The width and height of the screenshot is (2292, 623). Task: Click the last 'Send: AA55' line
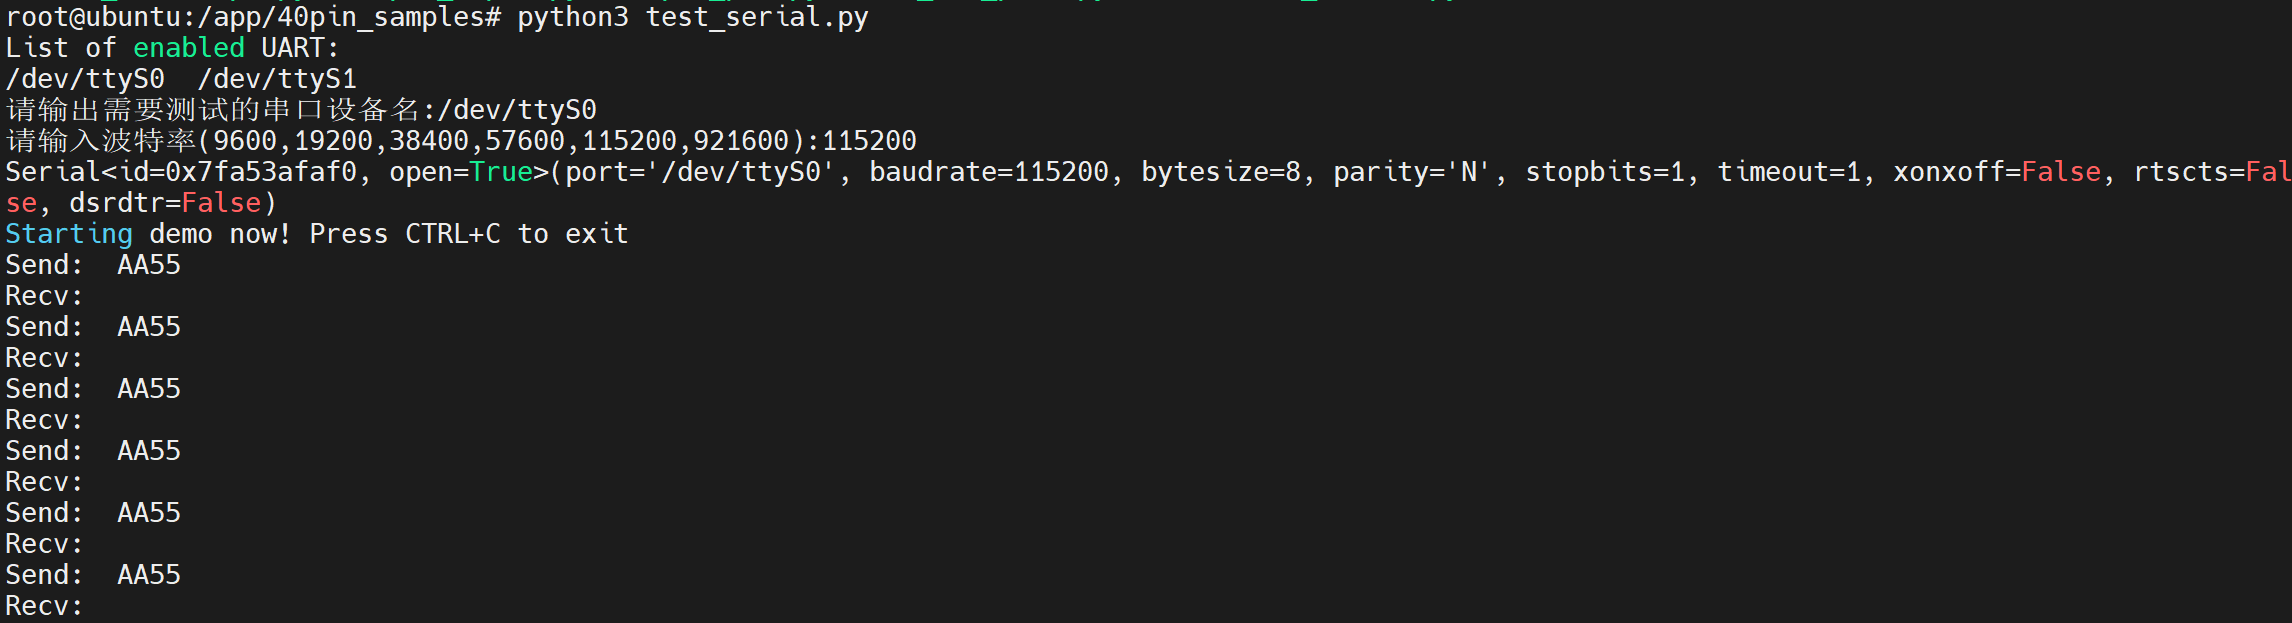coord(93,575)
